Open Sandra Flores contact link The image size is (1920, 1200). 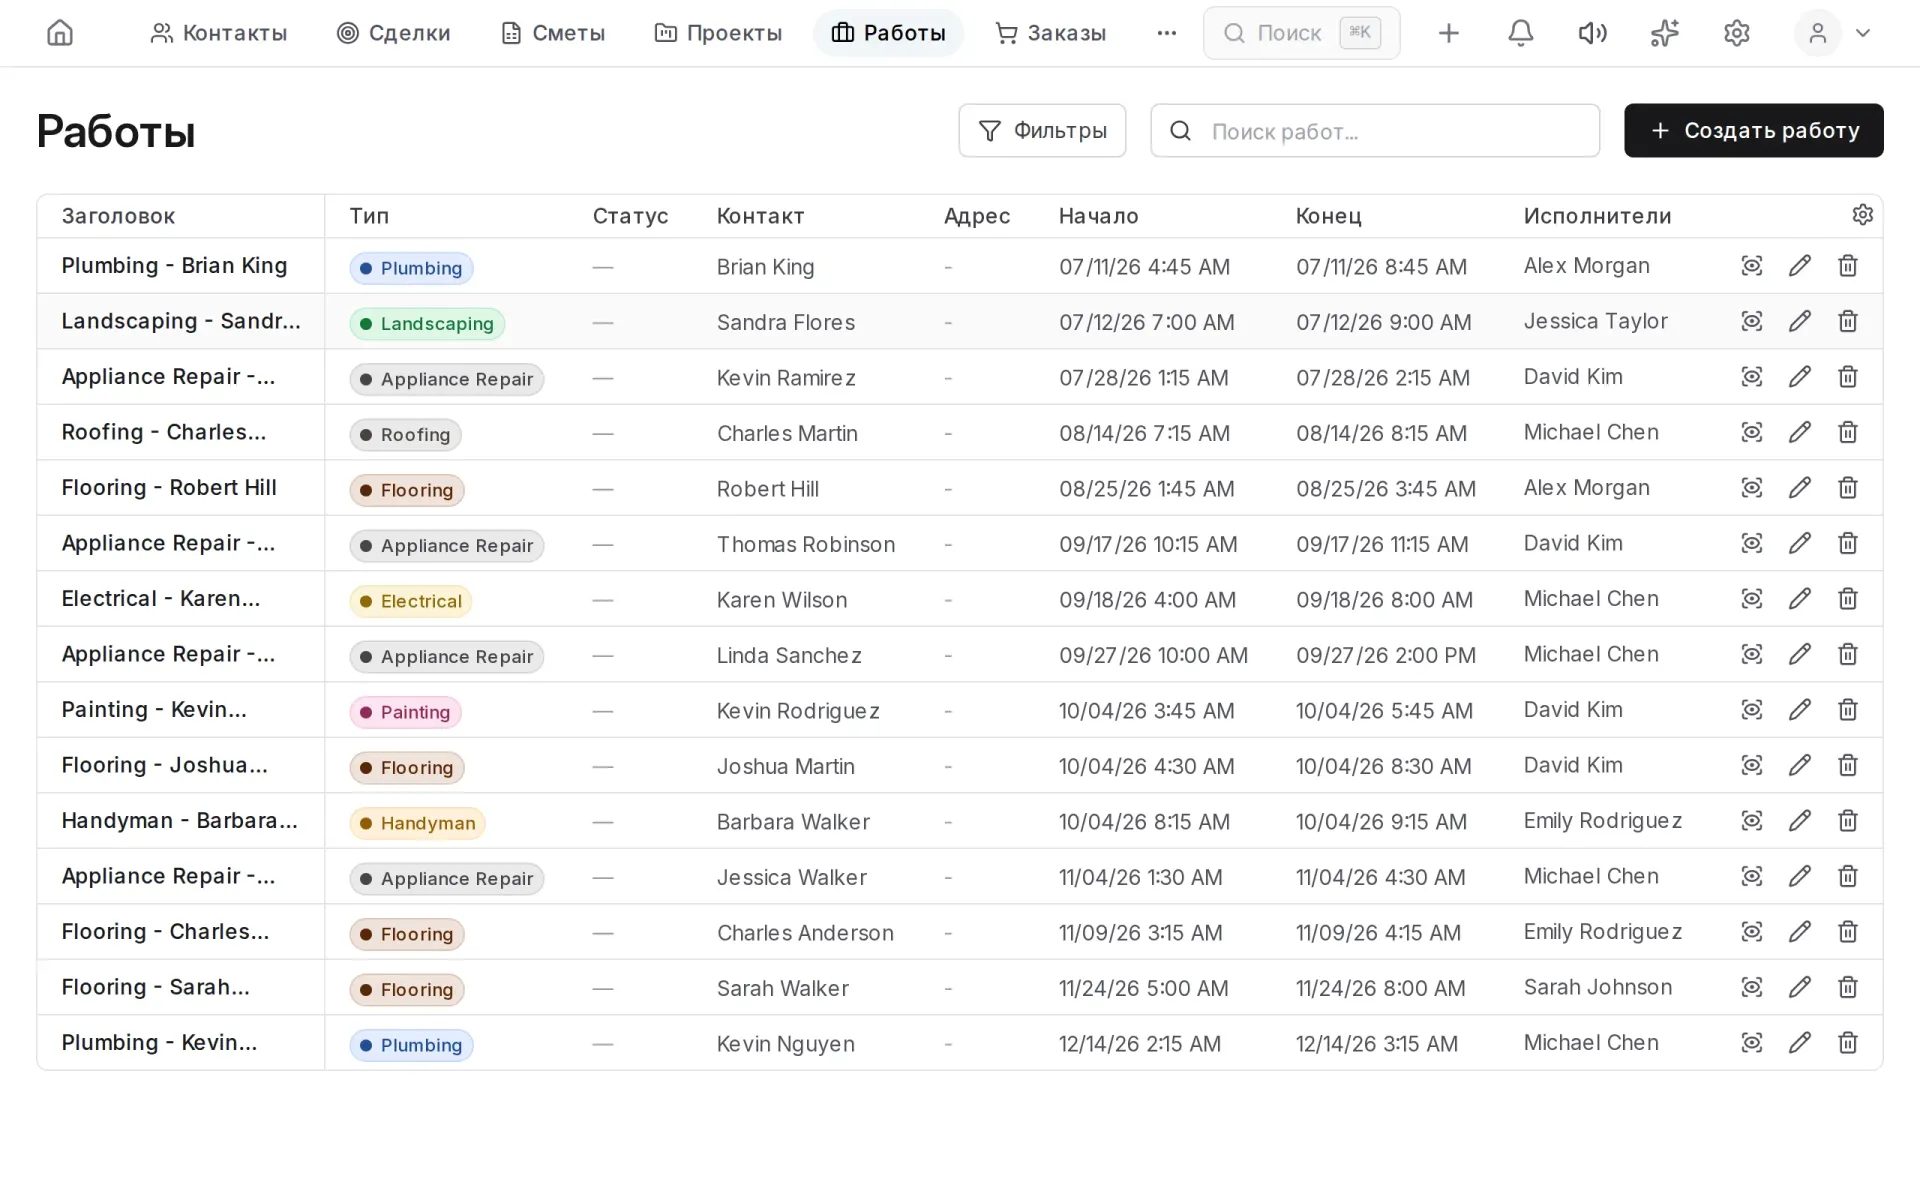pyautogui.click(x=785, y=322)
